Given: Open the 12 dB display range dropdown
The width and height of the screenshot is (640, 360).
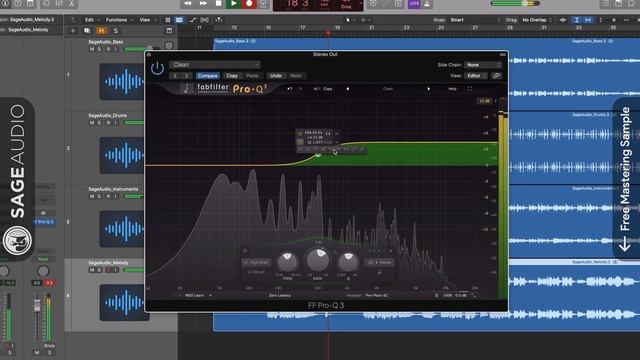Looking at the screenshot, I should pyautogui.click(x=484, y=101).
